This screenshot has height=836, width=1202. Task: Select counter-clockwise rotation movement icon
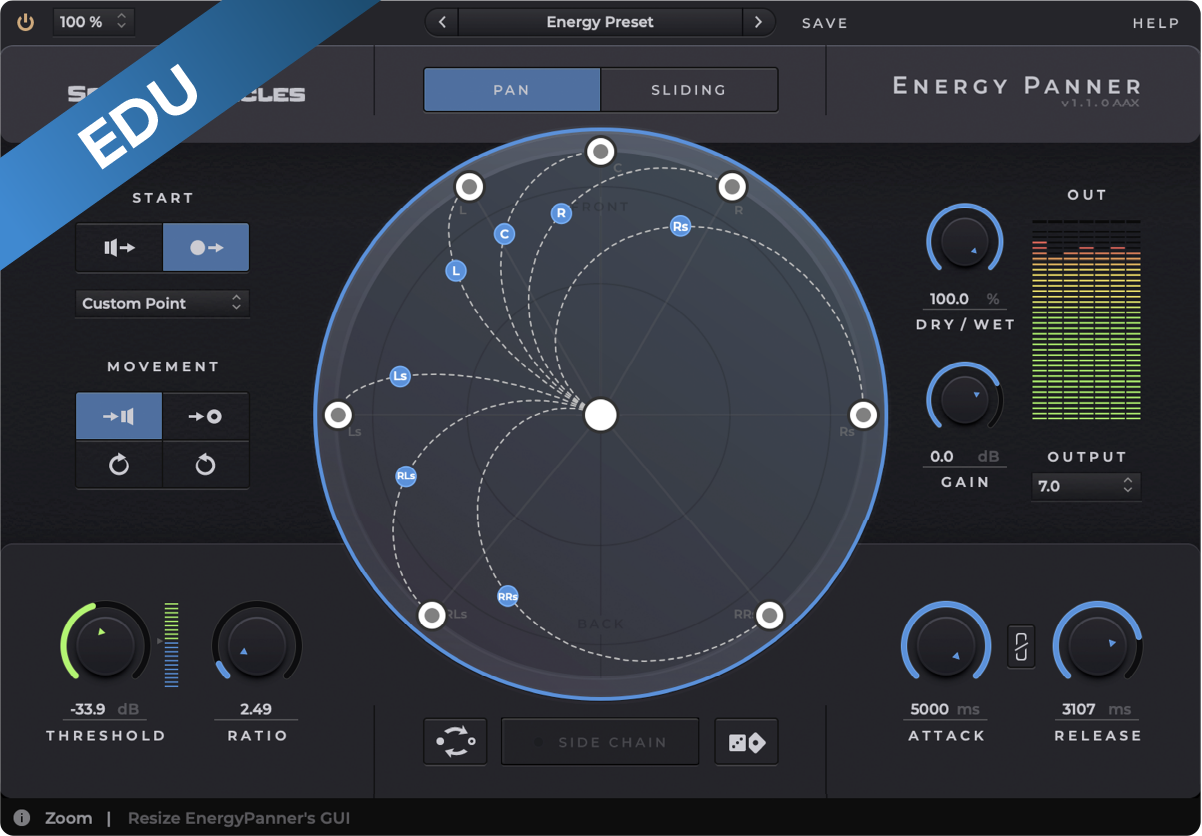click(x=206, y=465)
